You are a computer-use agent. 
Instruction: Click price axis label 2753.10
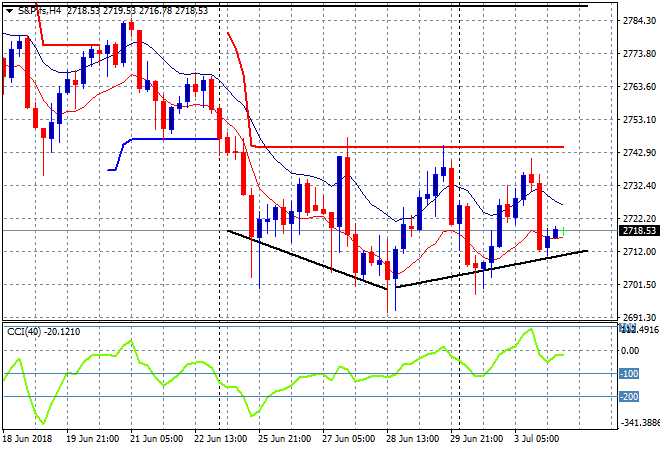pos(639,120)
